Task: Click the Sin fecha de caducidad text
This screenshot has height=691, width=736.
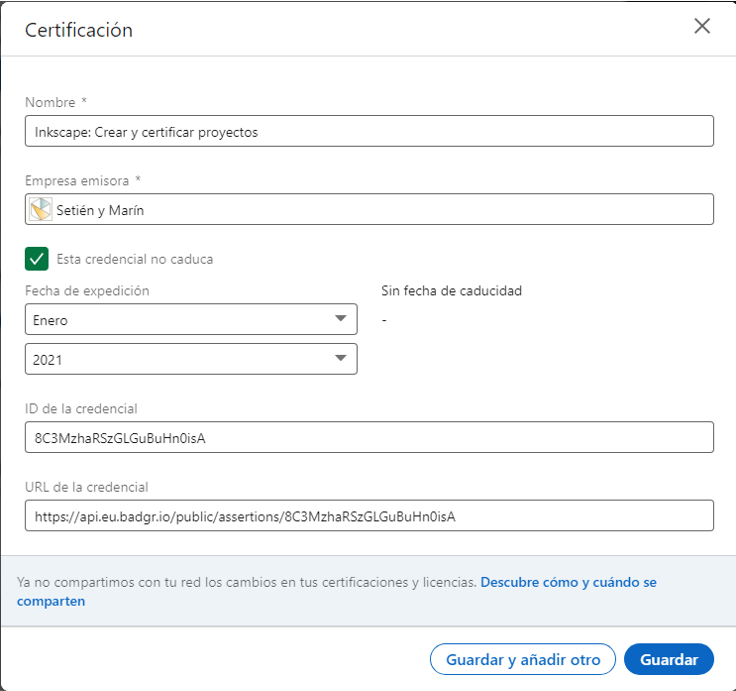Action: pos(452,291)
